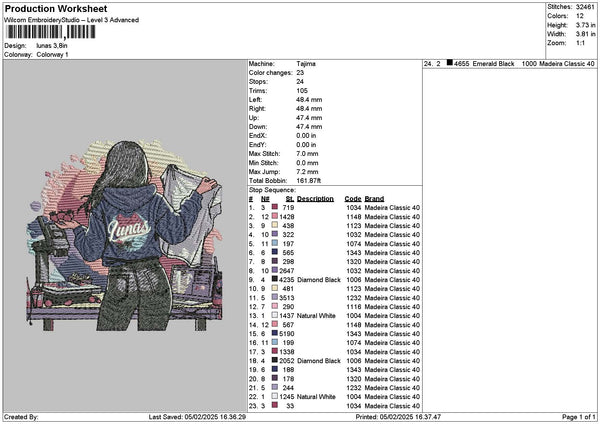The width and height of the screenshot is (600, 424).
Task: Click the Total Bobbin value '161.87ft'
Action: 308,181
